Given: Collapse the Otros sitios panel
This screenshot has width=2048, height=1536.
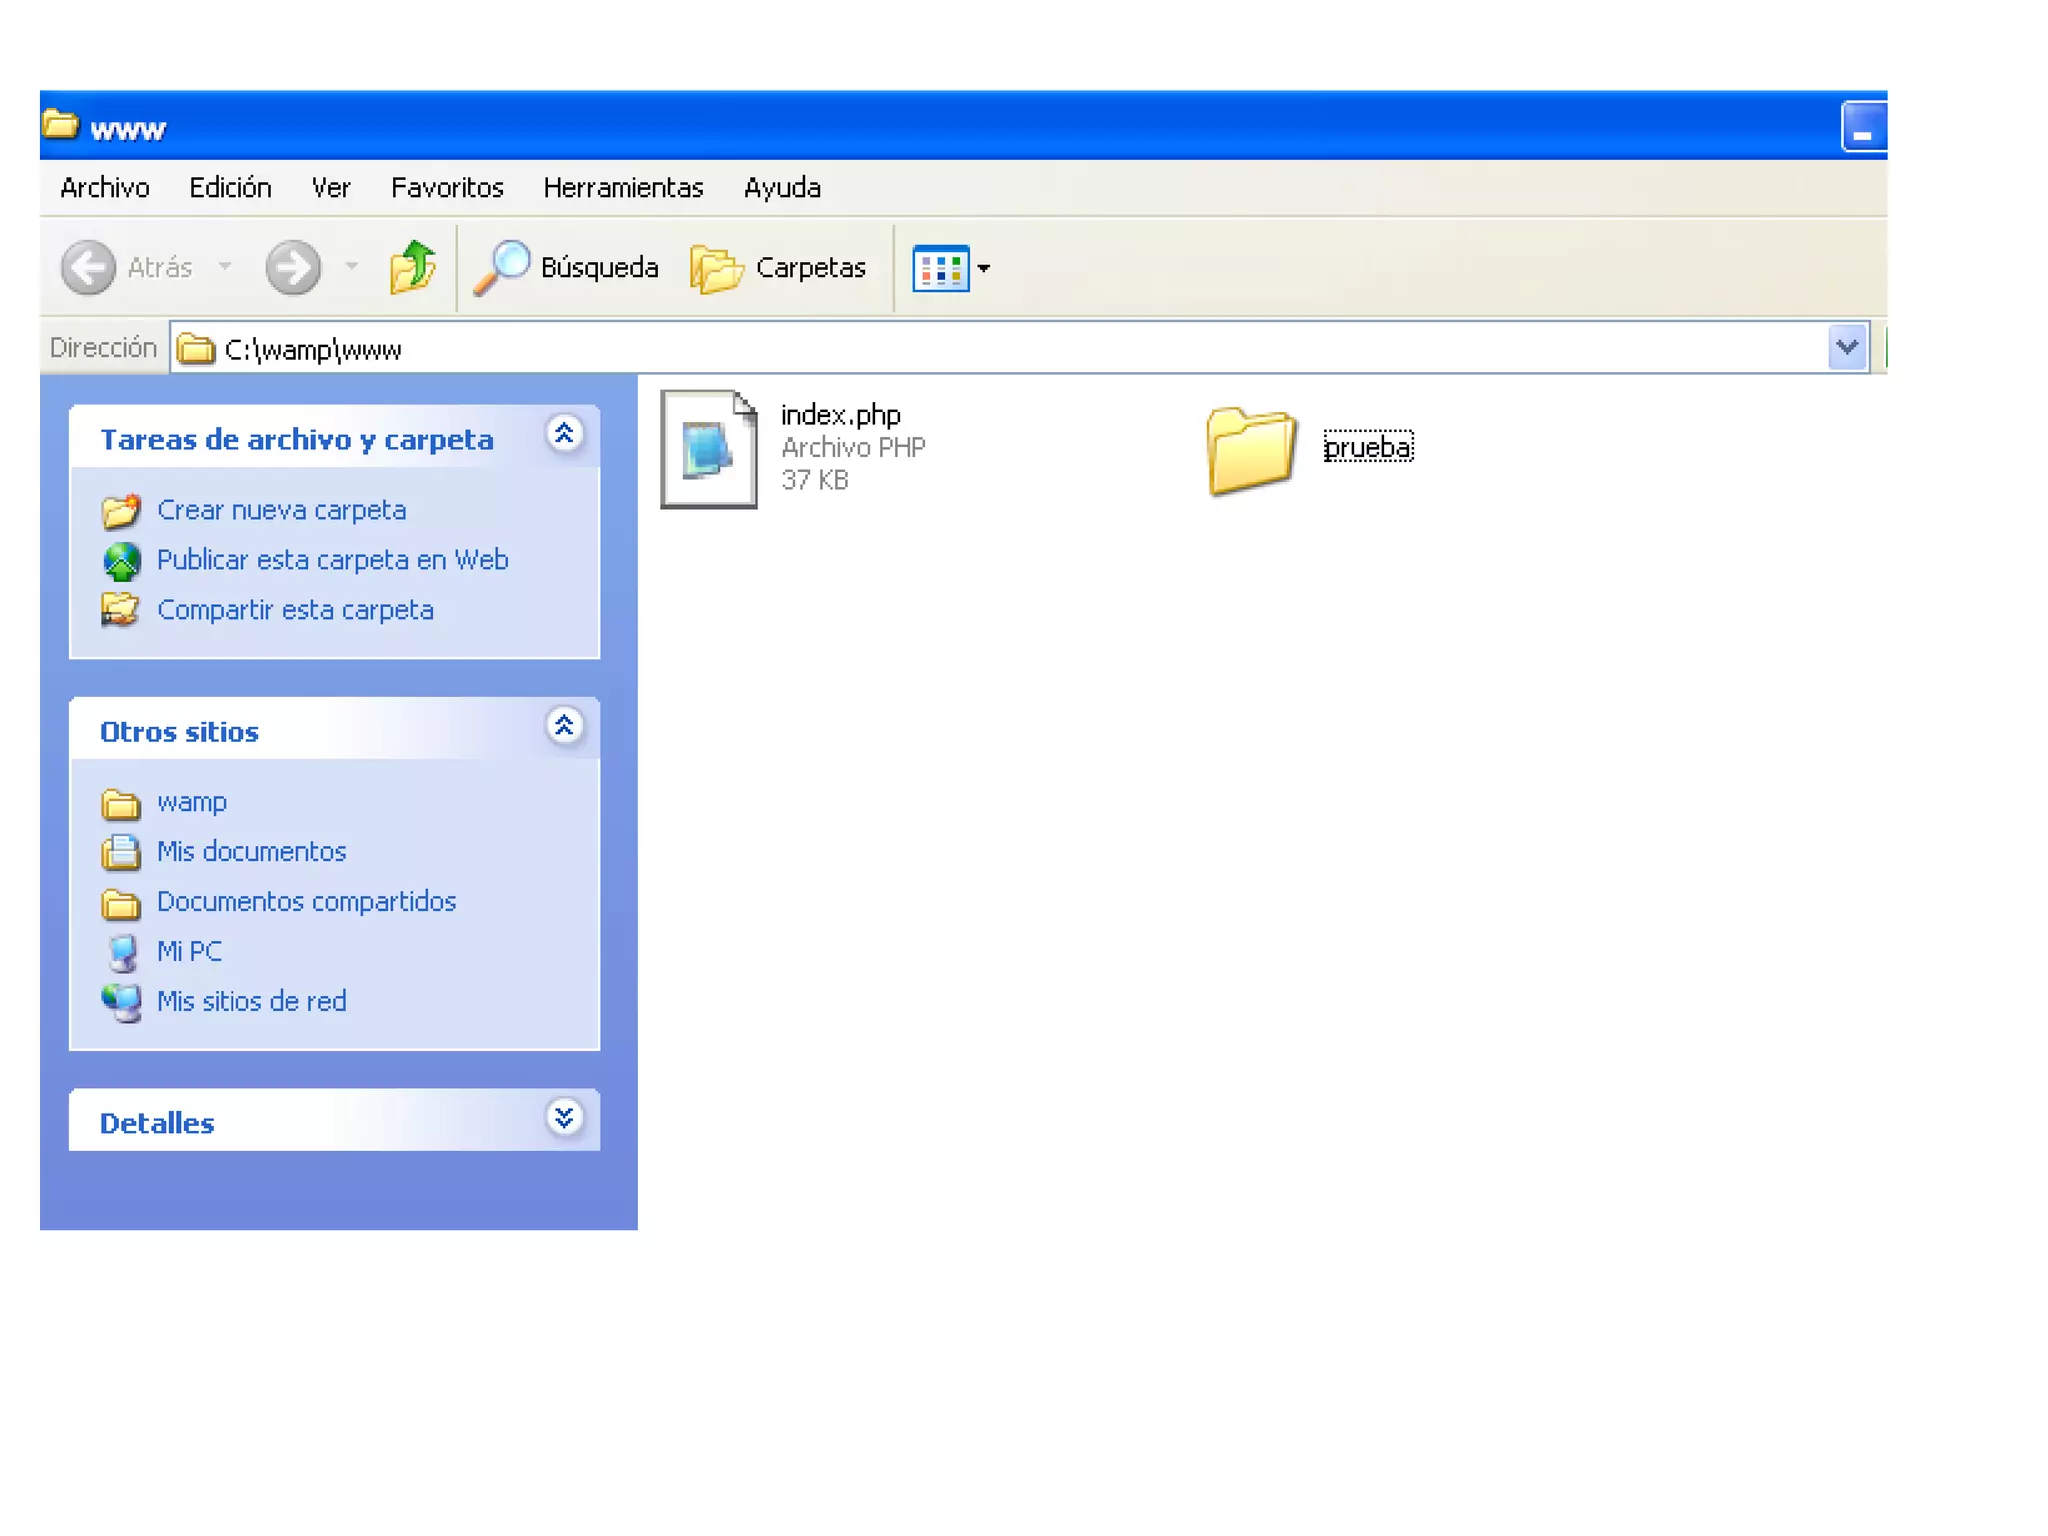Looking at the screenshot, I should point(564,726).
